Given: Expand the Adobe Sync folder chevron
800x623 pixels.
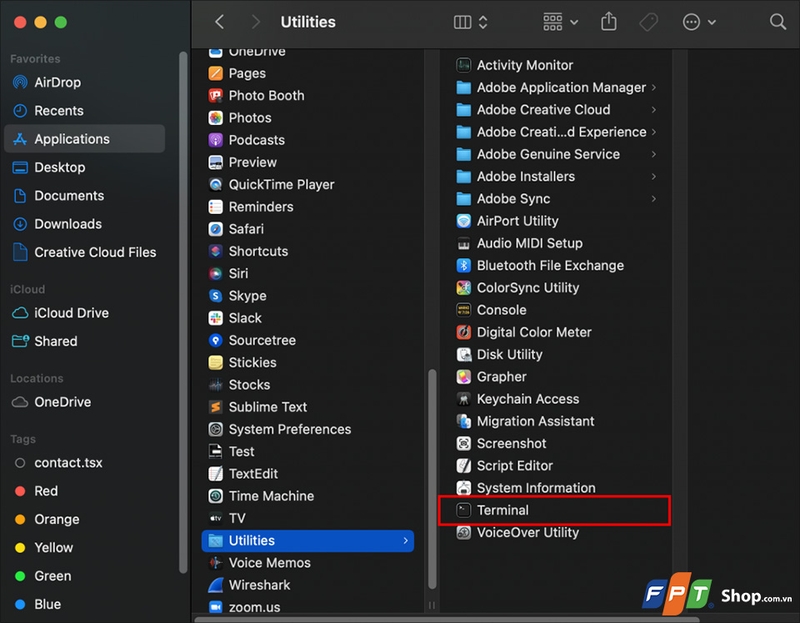Looking at the screenshot, I should [653, 199].
